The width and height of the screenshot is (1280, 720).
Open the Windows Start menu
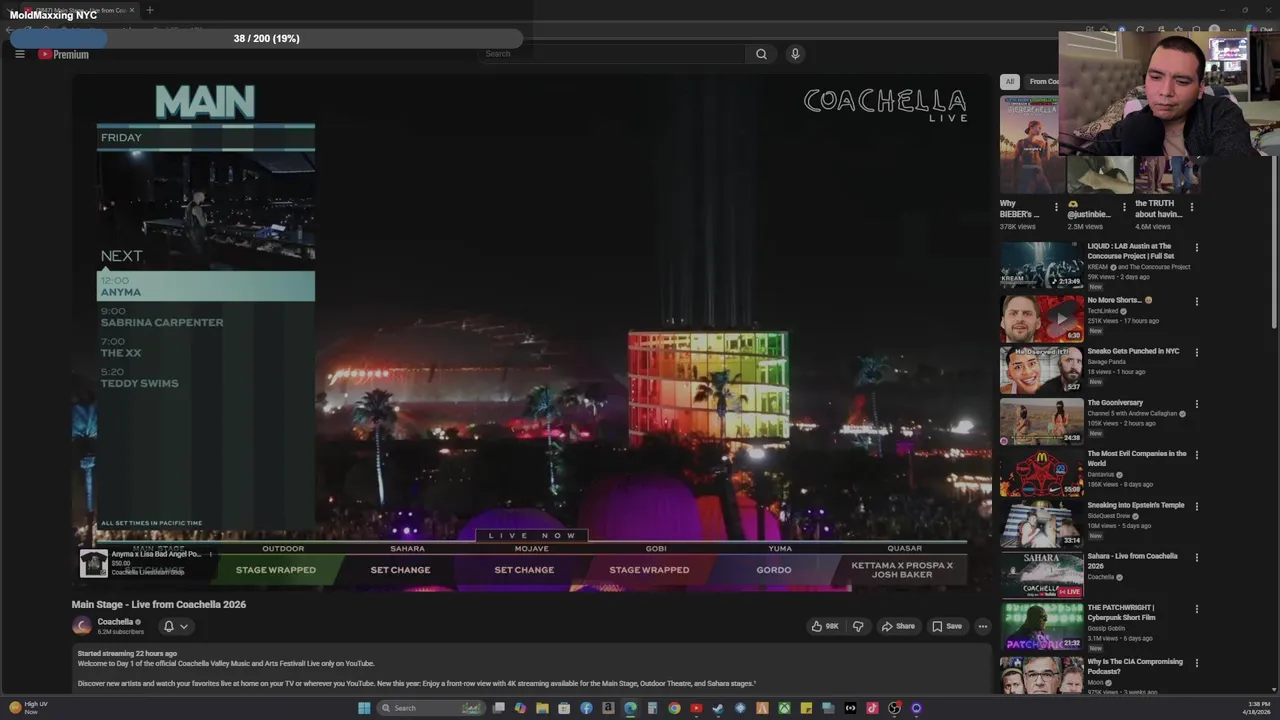coord(364,708)
